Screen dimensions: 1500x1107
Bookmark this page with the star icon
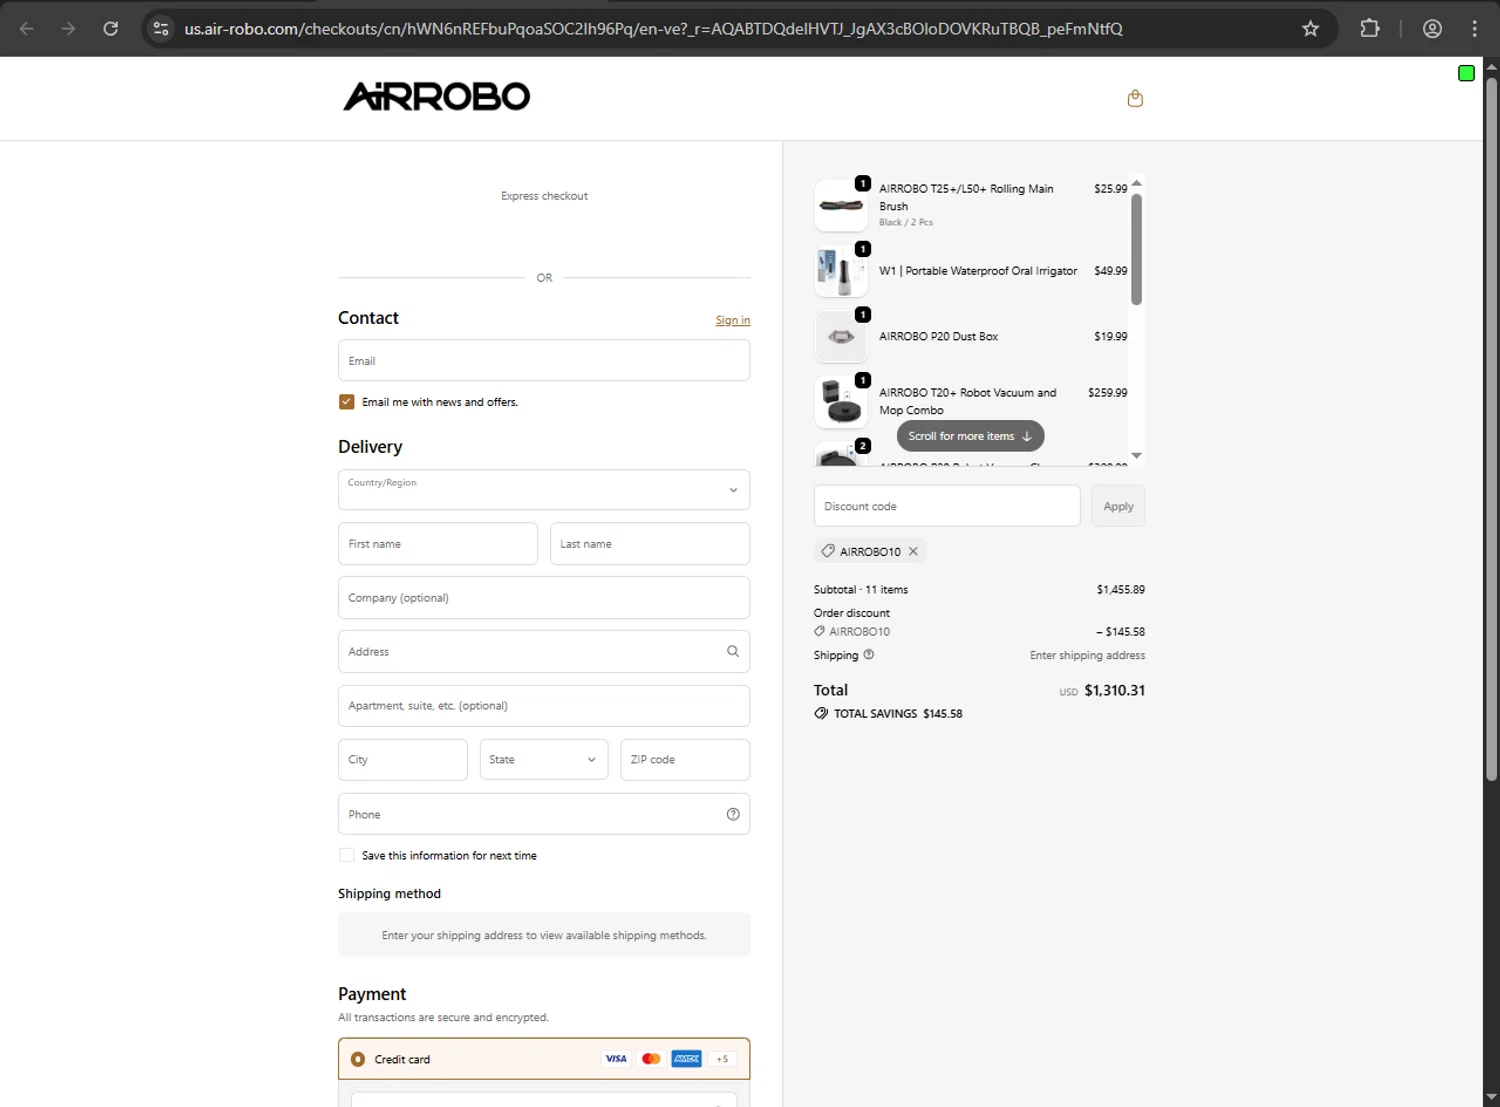coord(1311,29)
